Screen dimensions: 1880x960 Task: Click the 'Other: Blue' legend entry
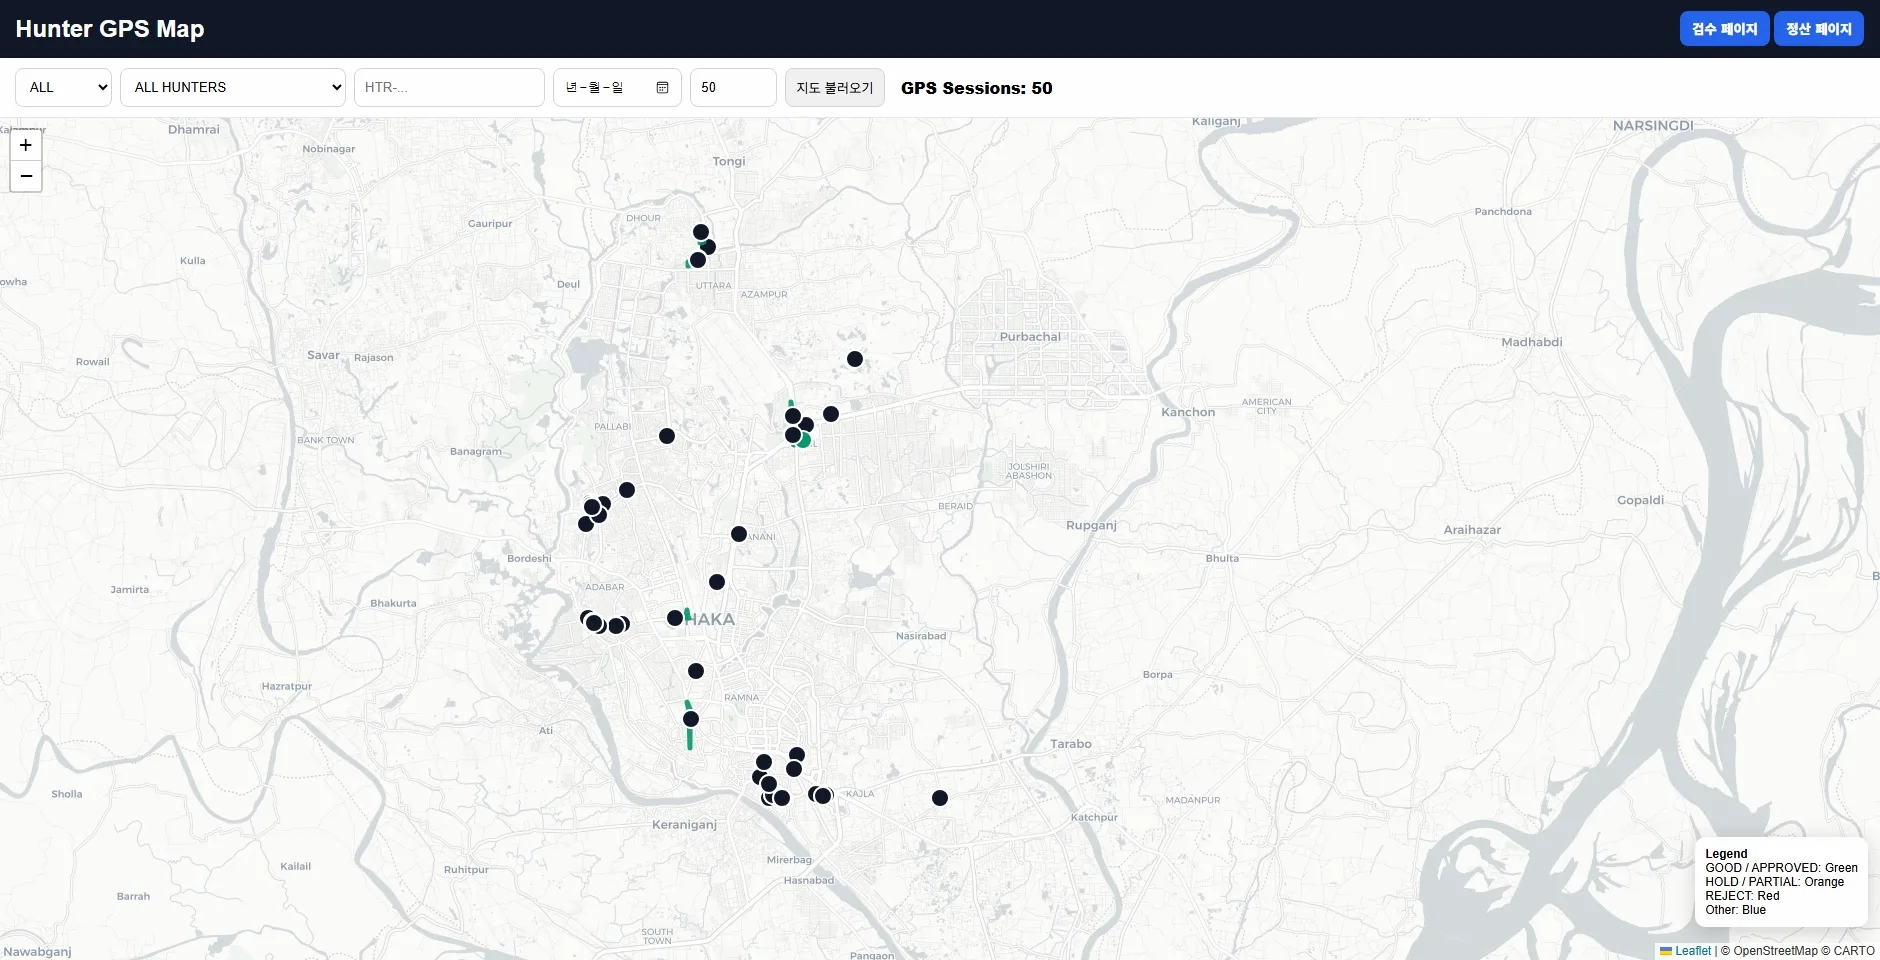tap(1736, 910)
